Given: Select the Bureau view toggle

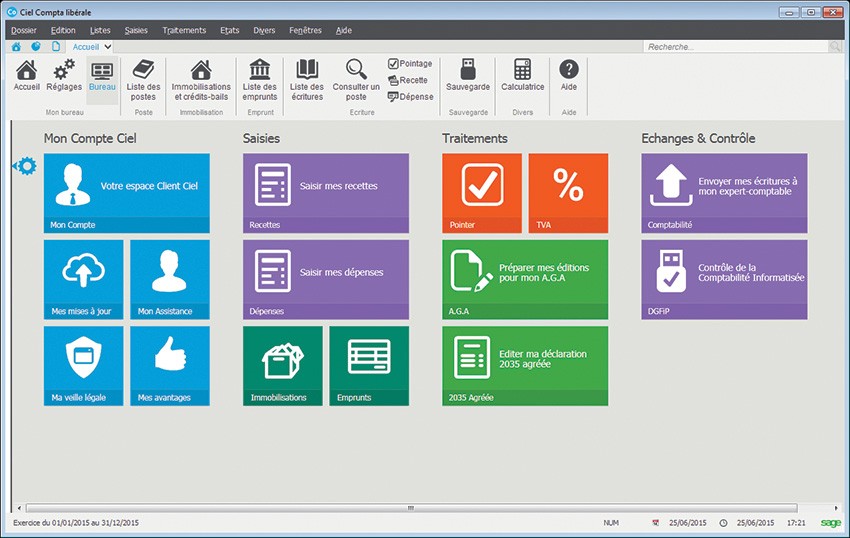Looking at the screenshot, I should point(102,75).
